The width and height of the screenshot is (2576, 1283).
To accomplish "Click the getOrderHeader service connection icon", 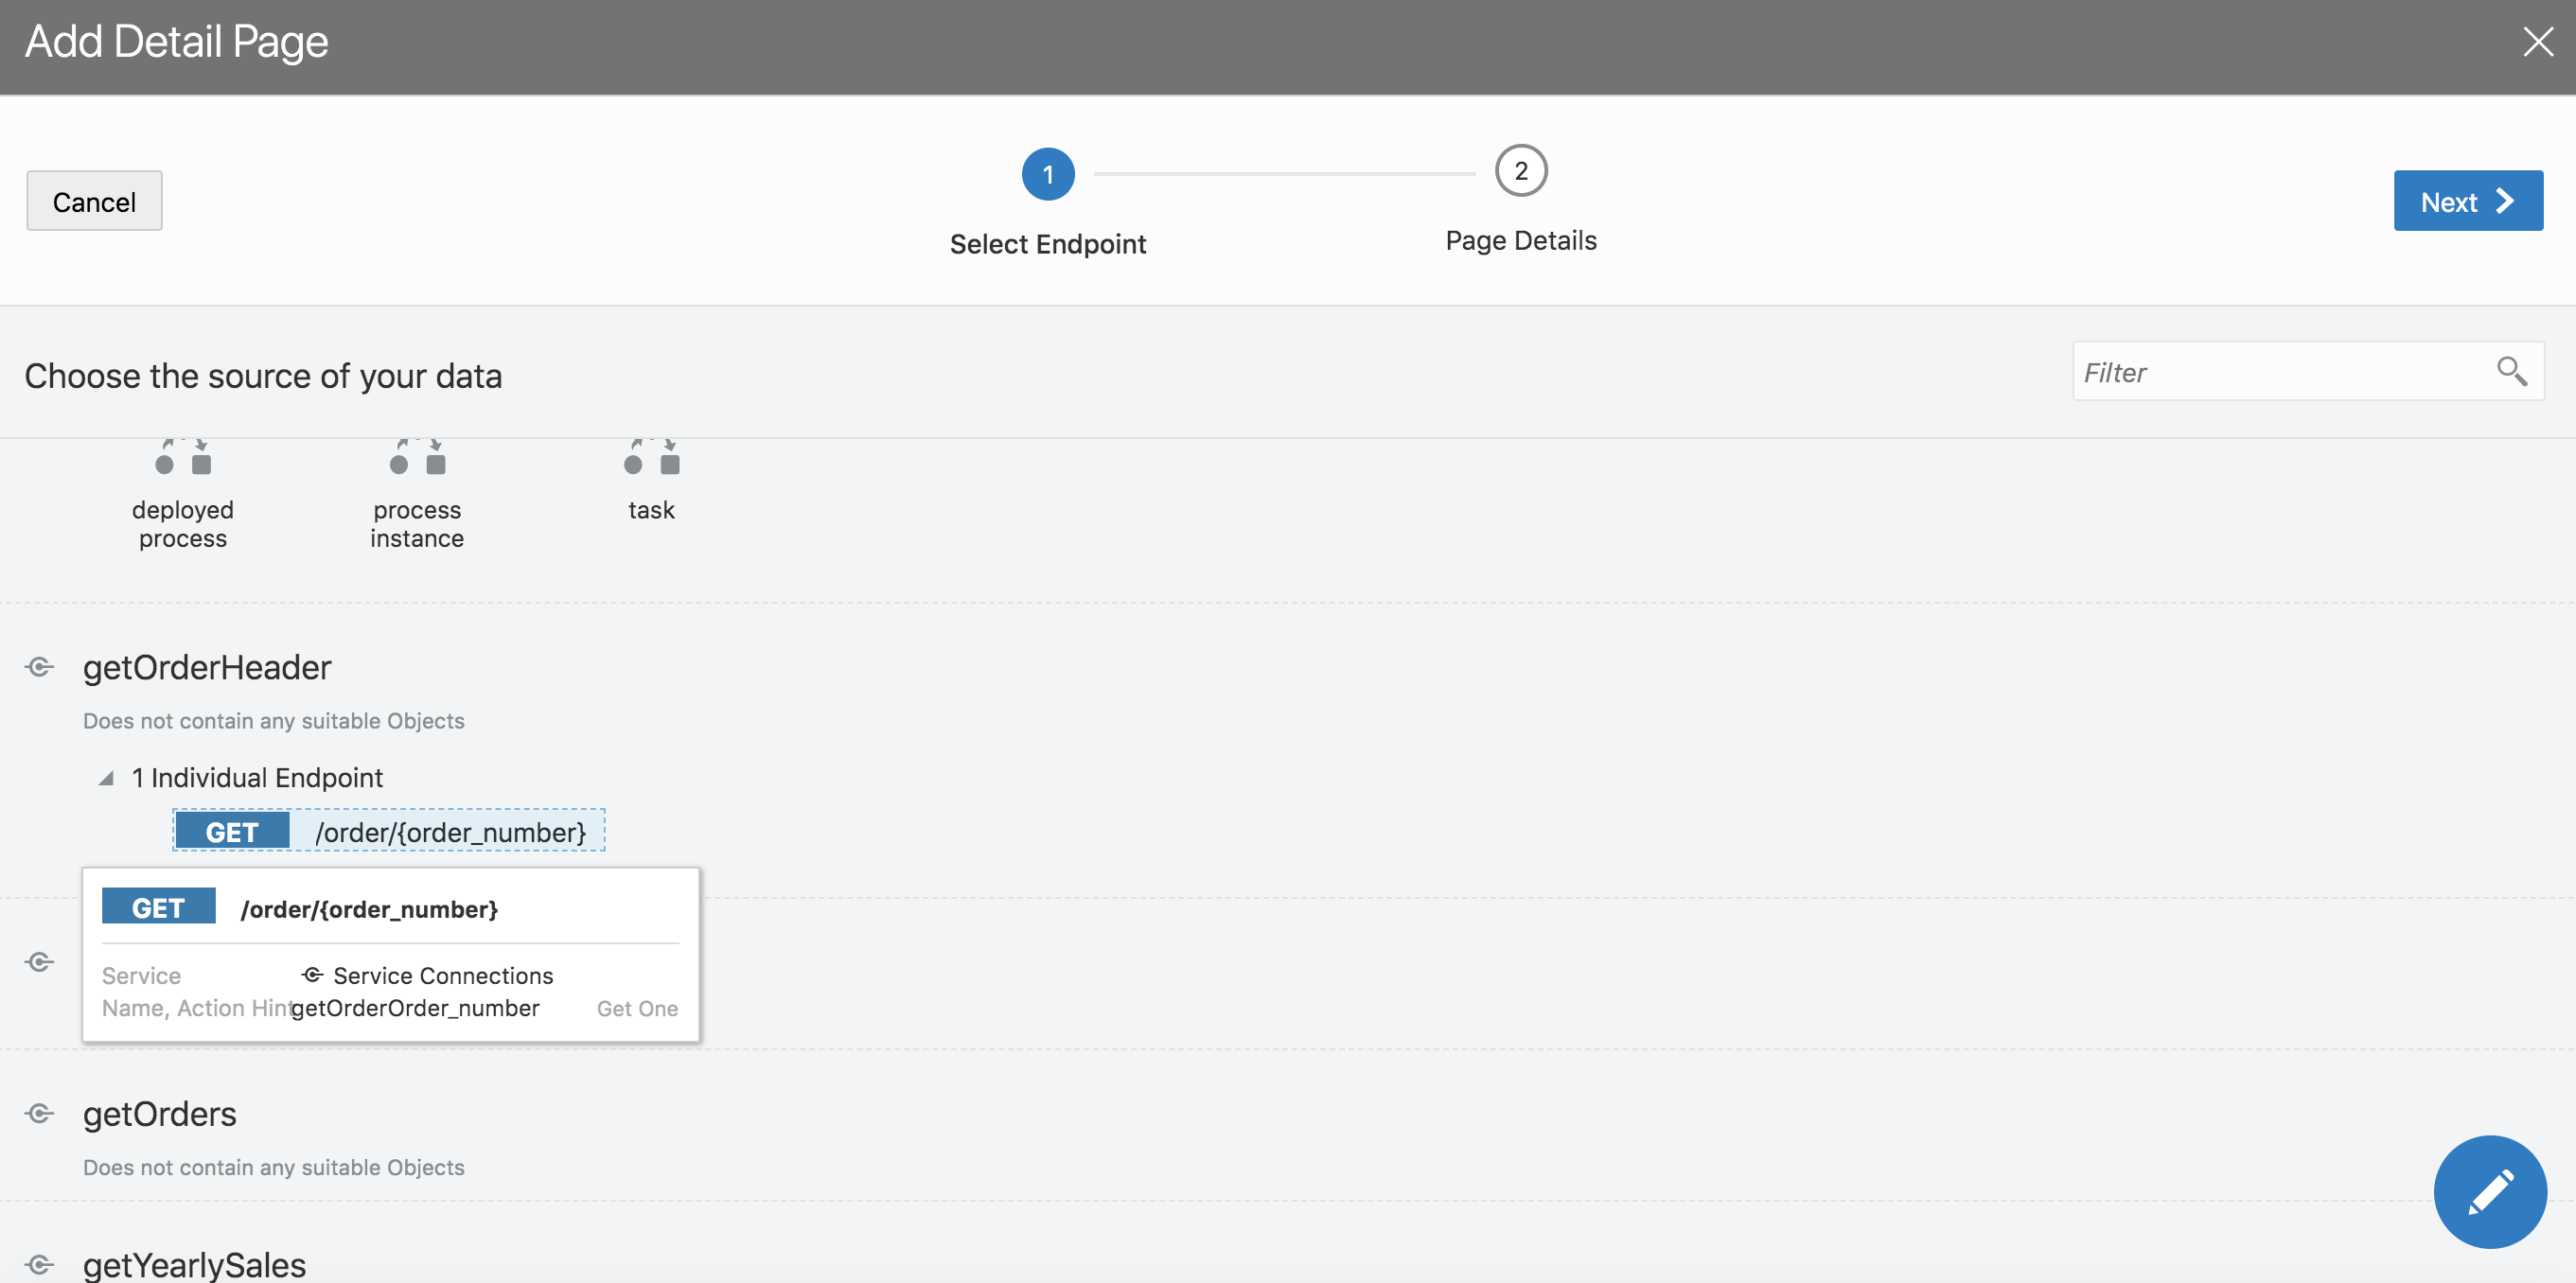I will 40,667.
